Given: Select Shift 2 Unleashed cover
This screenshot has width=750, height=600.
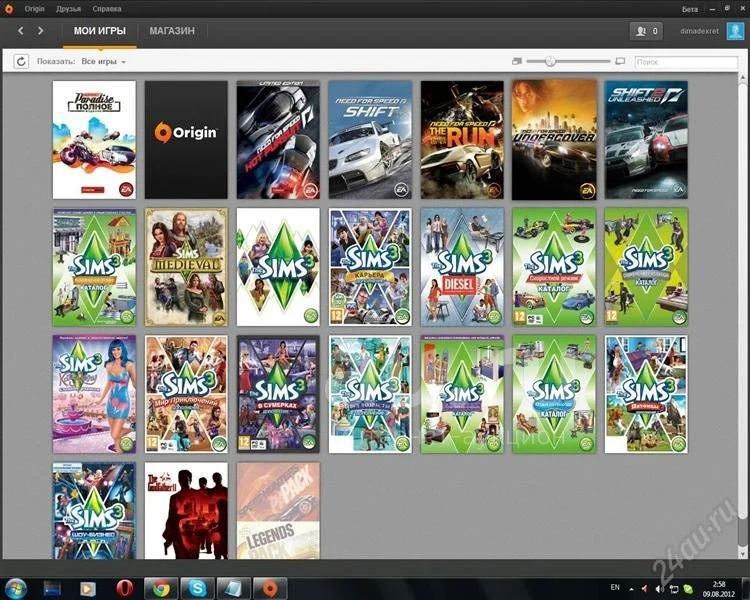Looking at the screenshot, I should tap(646, 140).
